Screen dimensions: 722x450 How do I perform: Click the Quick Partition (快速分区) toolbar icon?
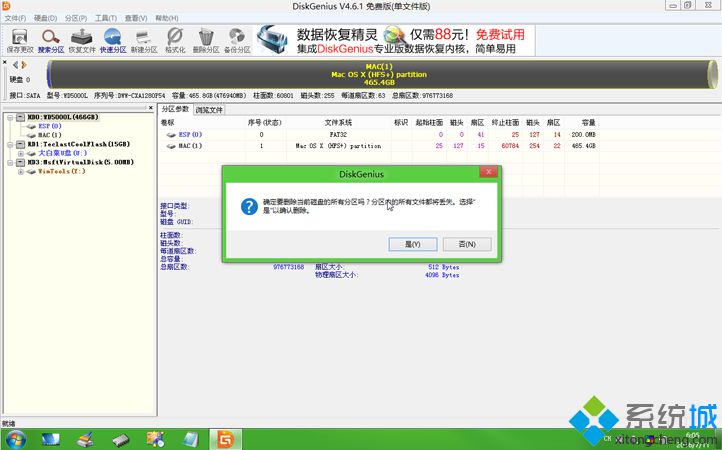pos(113,41)
